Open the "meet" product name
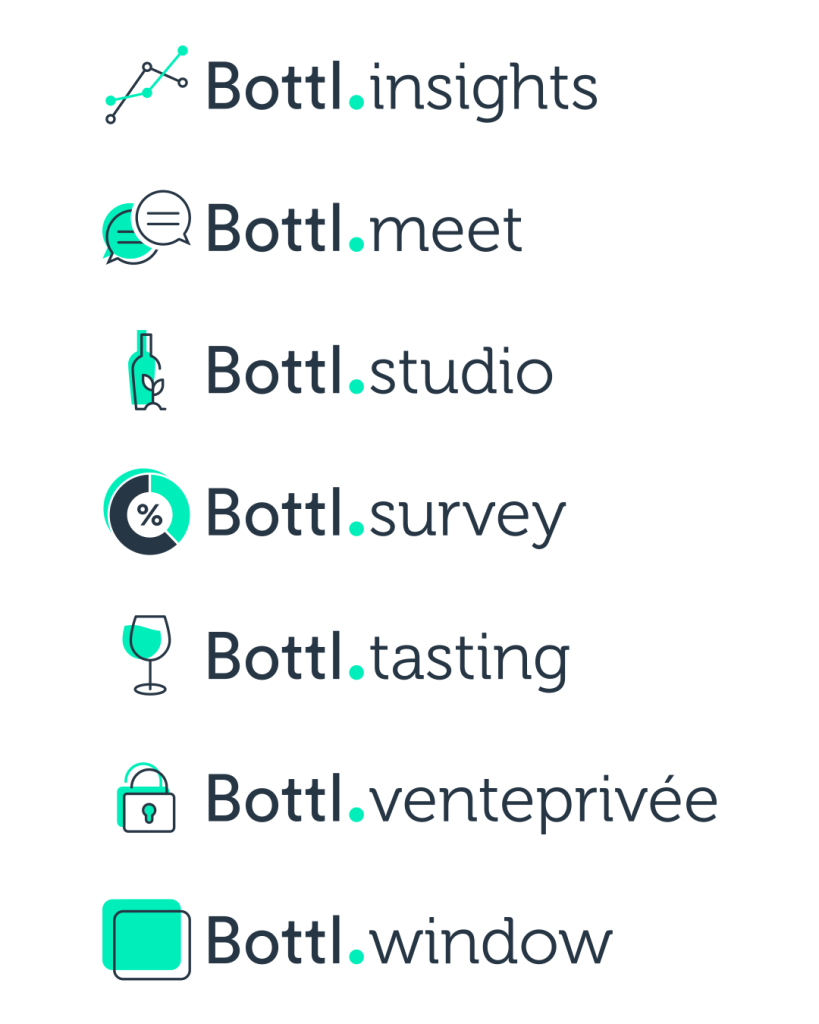This screenshot has width=819, height=1024. click(x=445, y=230)
